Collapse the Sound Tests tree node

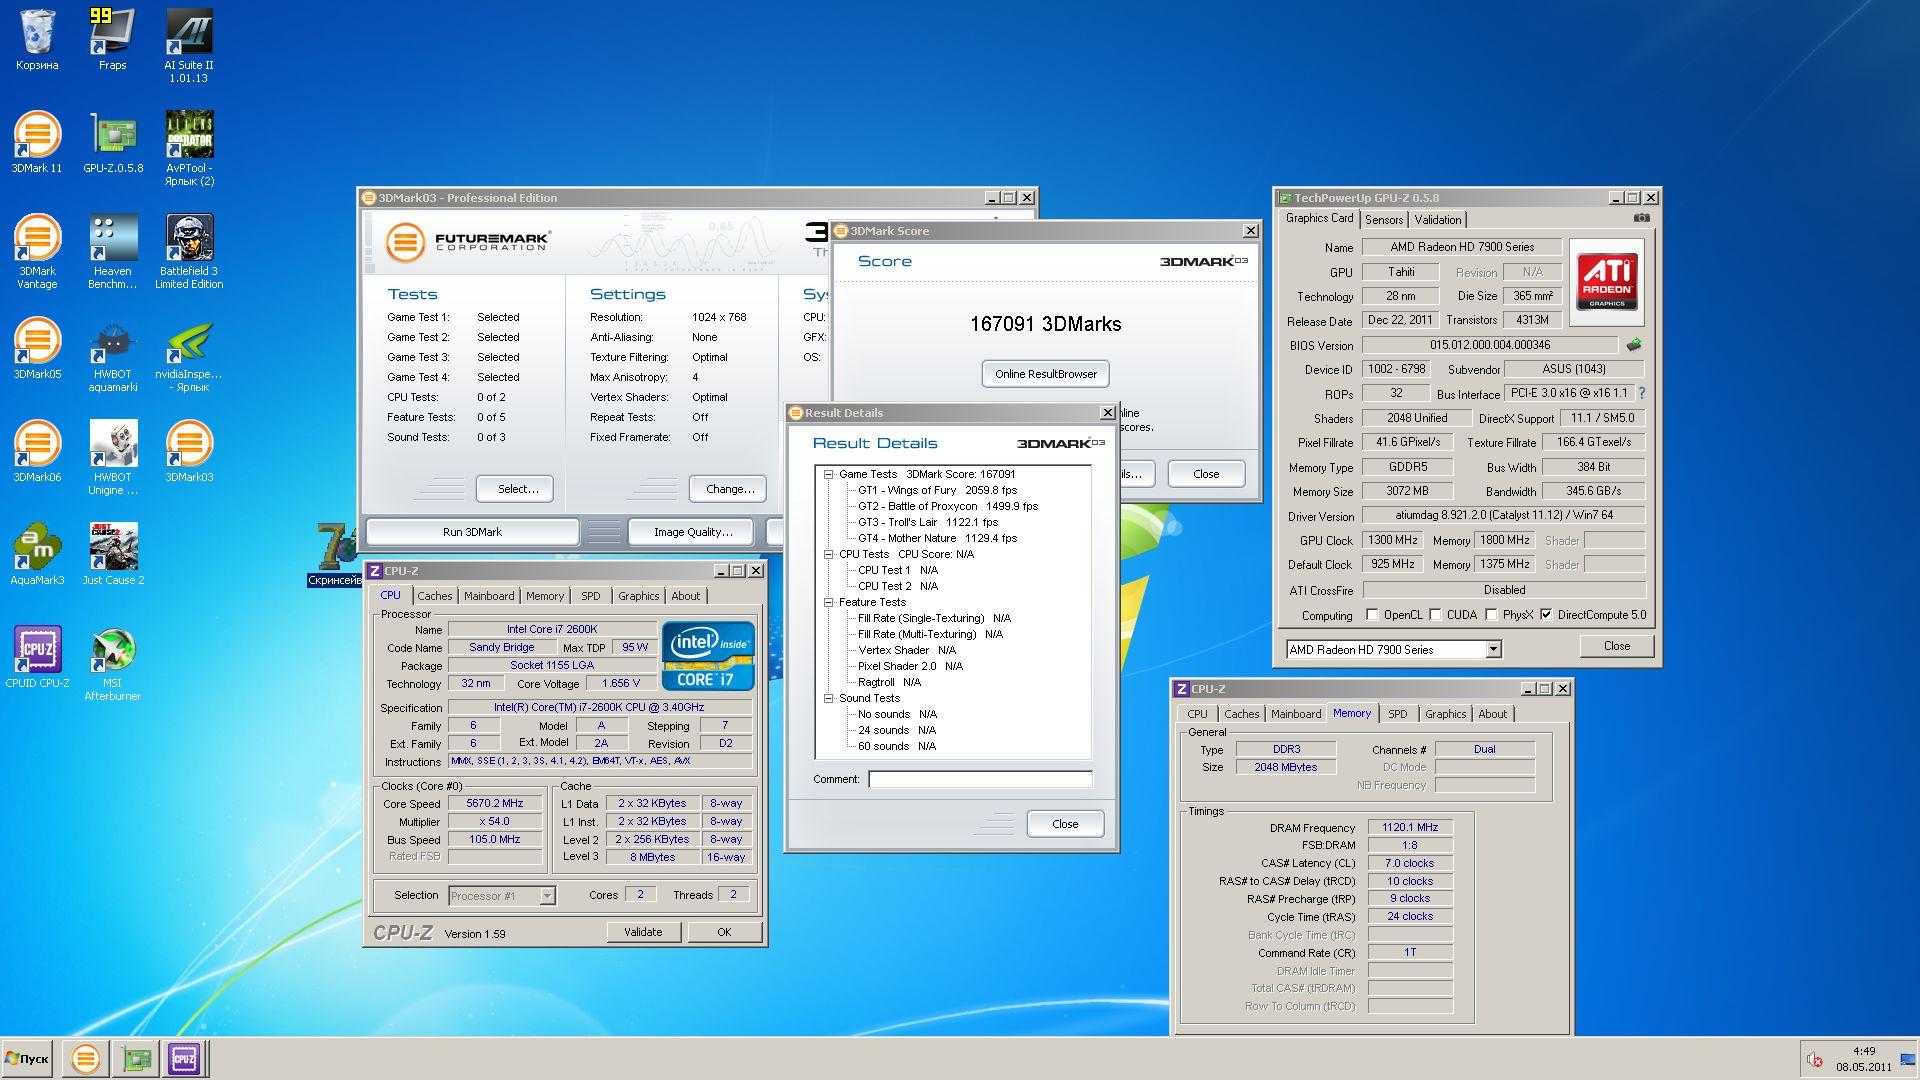(x=828, y=698)
